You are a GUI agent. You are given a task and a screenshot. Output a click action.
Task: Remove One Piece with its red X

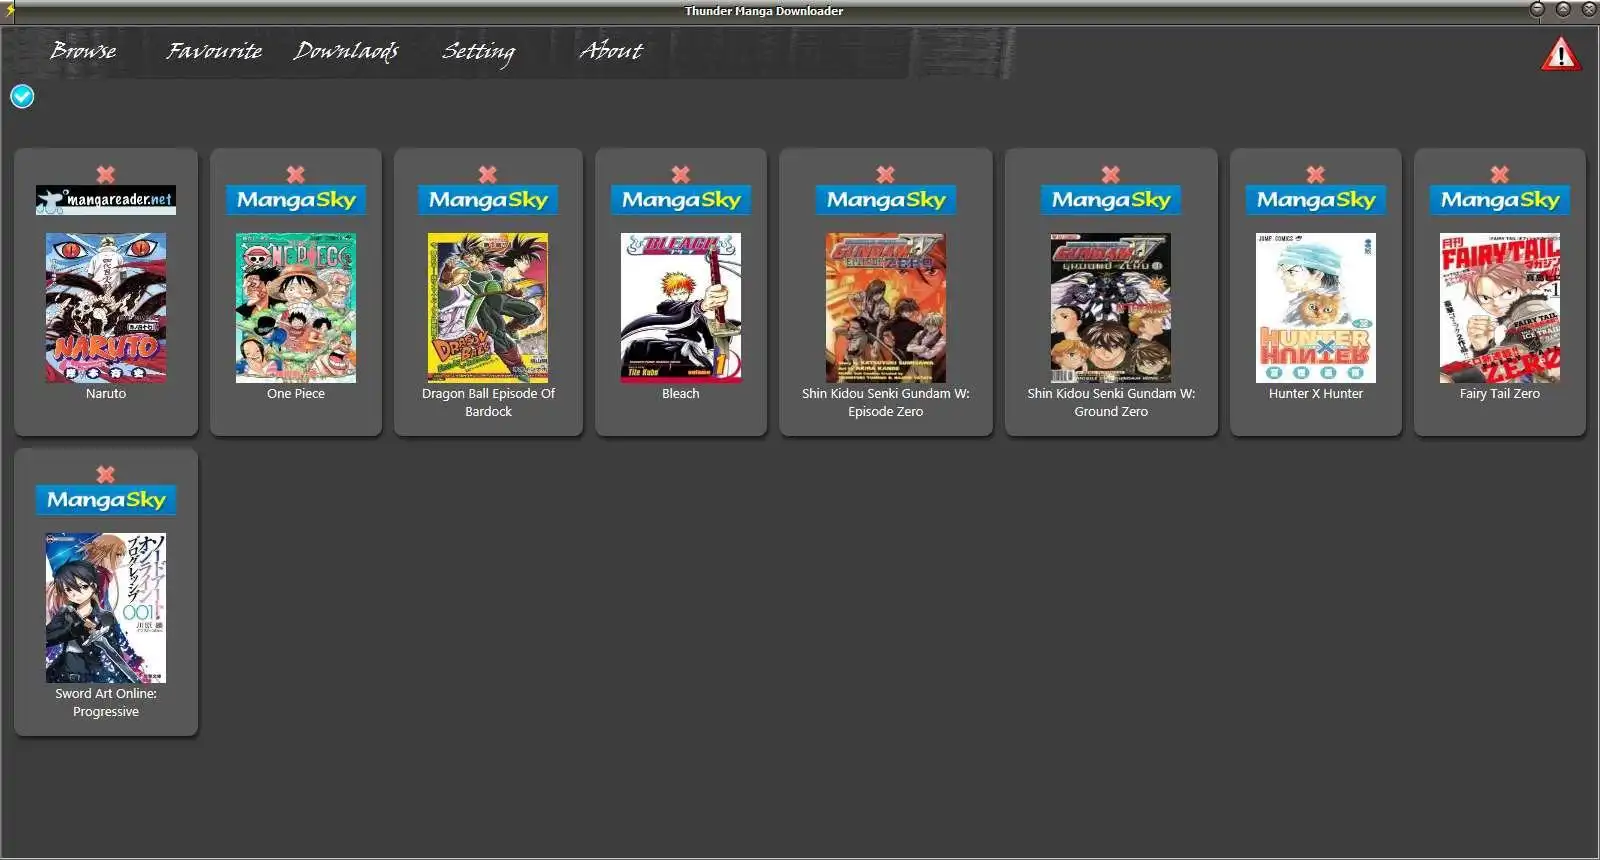[x=296, y=174]
